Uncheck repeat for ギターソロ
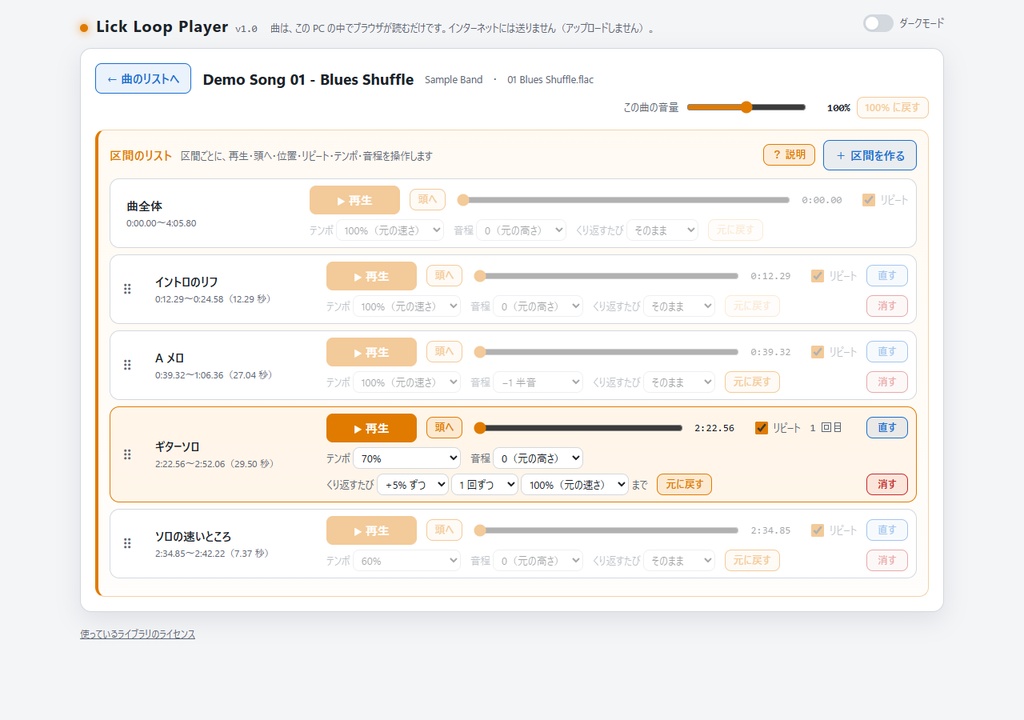The image size is (1024, 720). (761, 428)
